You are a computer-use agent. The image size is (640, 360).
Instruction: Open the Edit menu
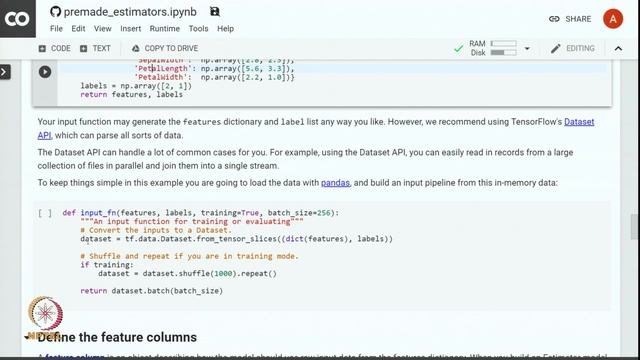(78, 29)
